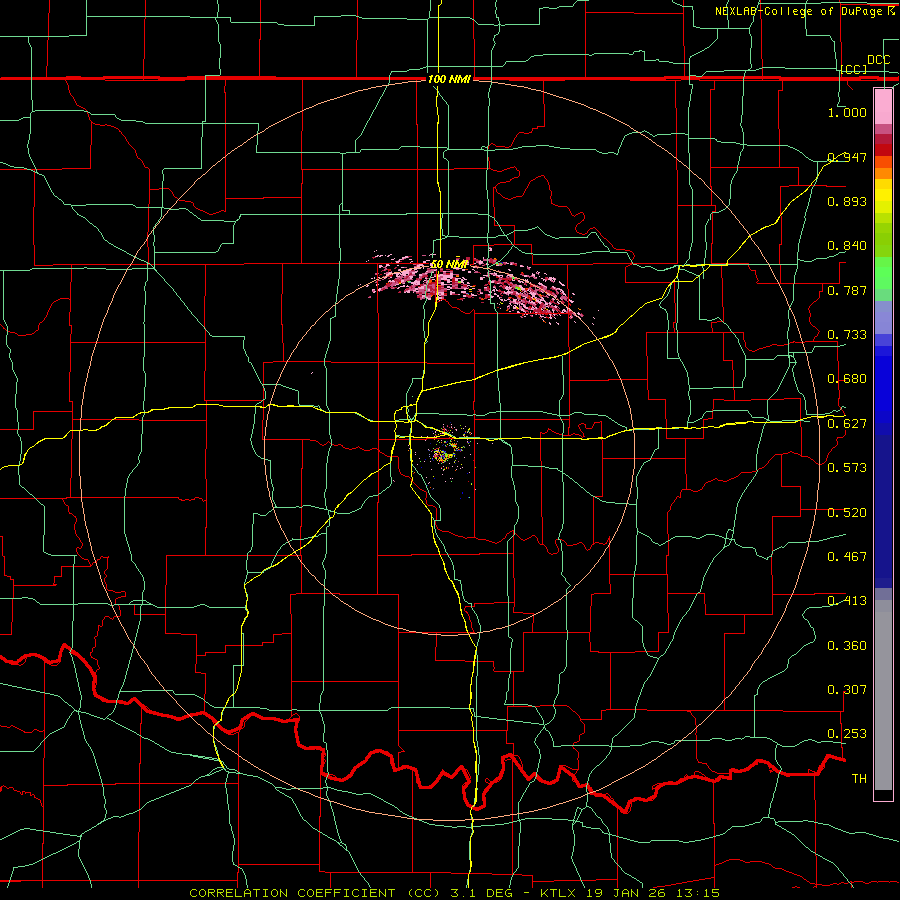The height and width of the screenshot is (900, 900).
Task: Click the multicolored echo cluster near the radar center
Action: [x=445, y=453]
